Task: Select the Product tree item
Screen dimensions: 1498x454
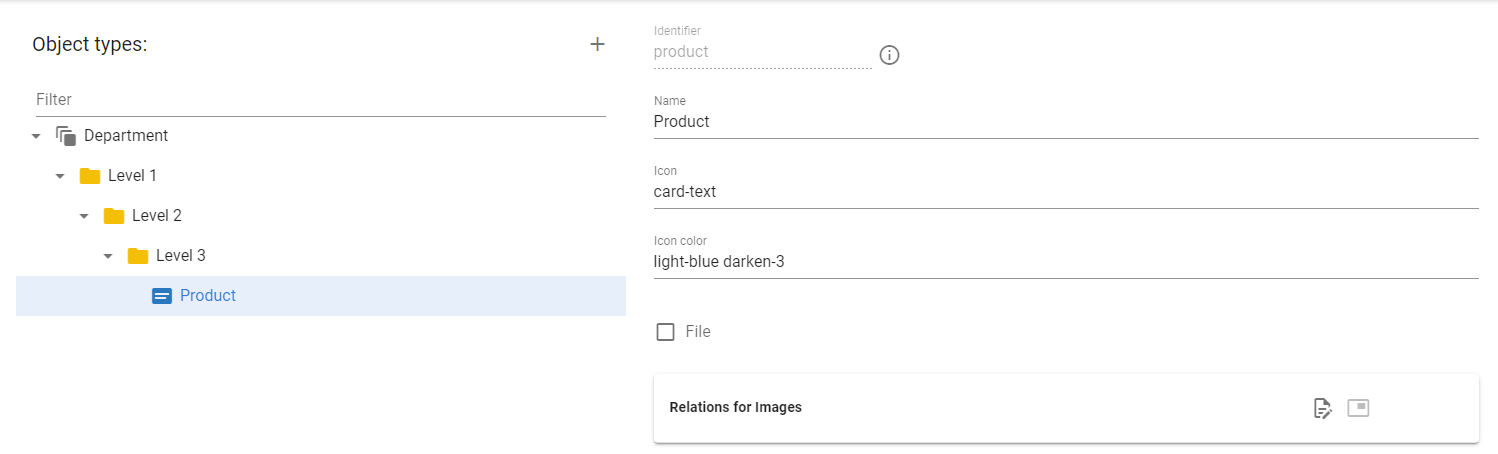Action: (x=321, y=296)
